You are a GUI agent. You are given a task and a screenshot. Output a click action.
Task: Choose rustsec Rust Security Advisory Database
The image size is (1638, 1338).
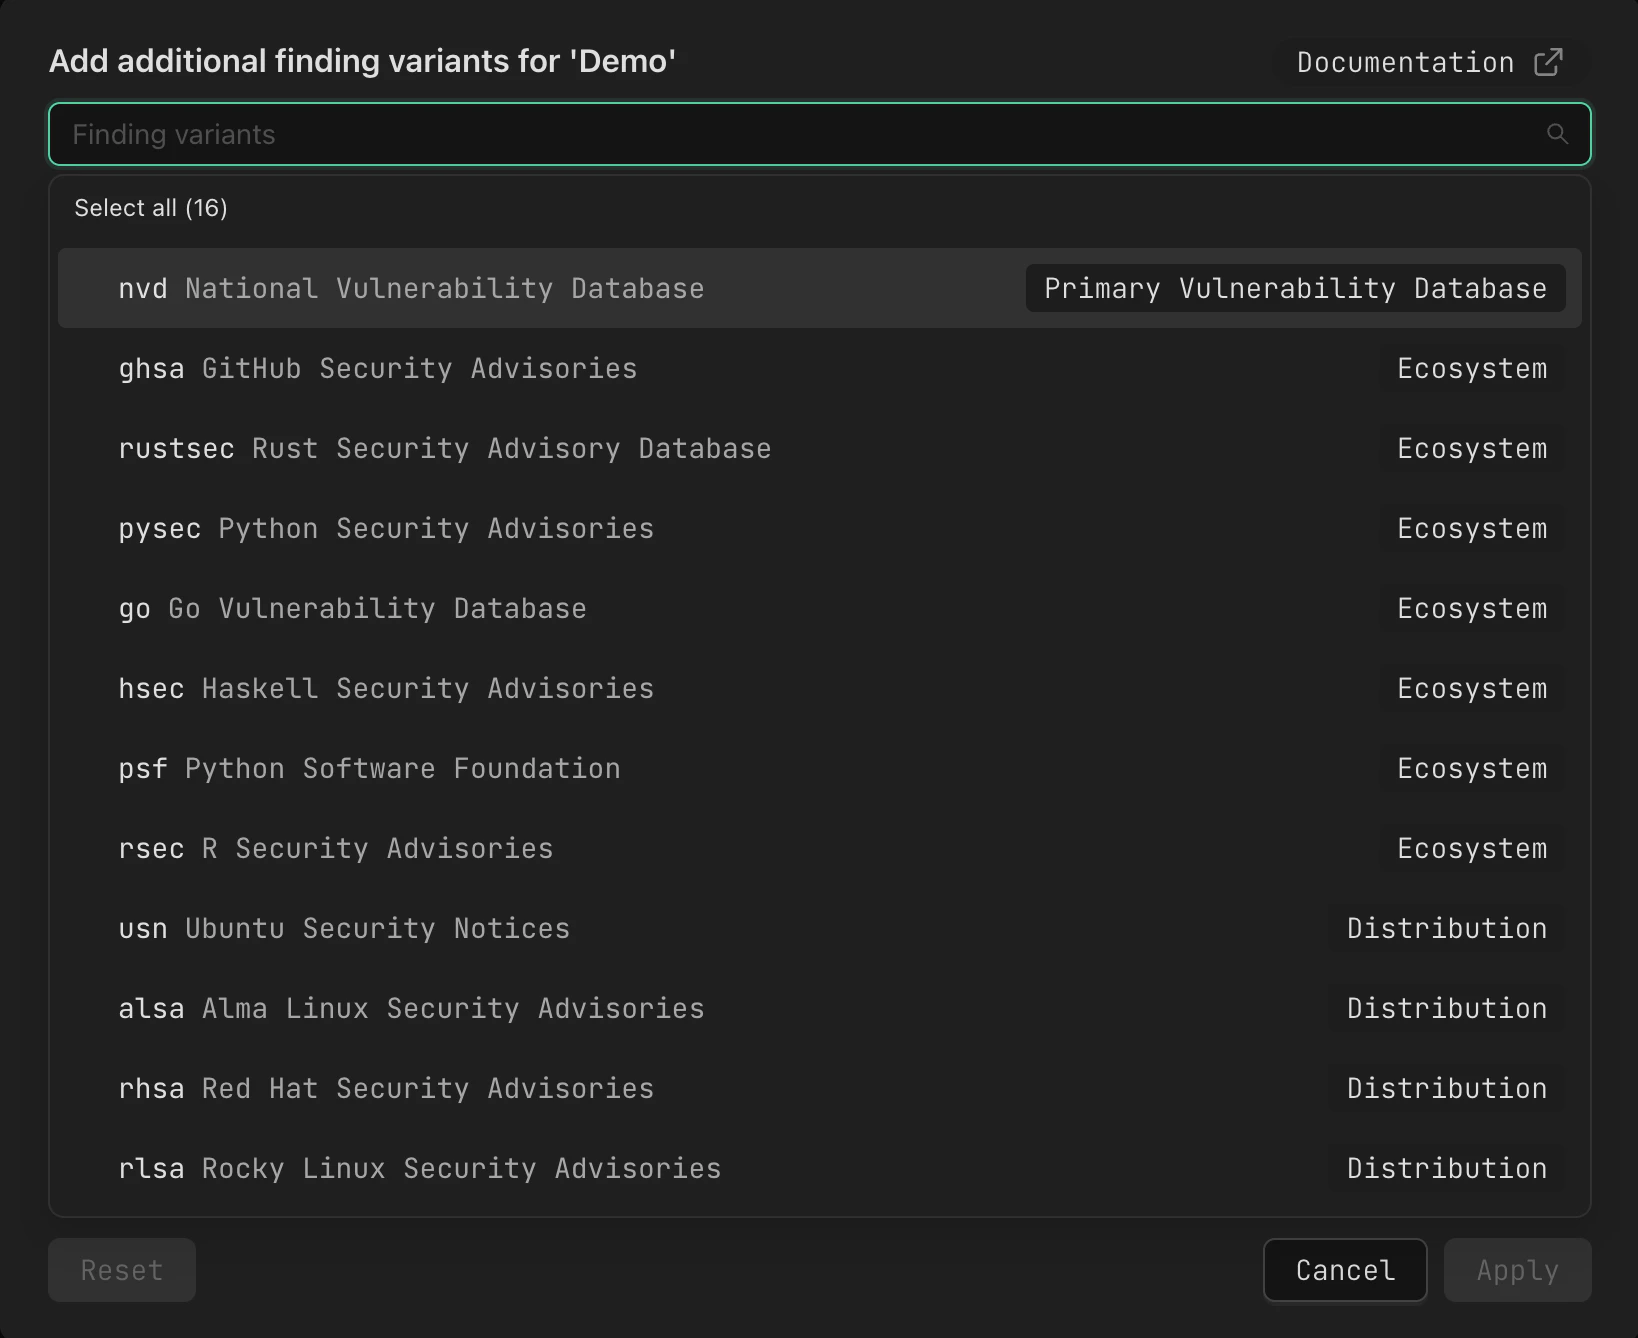coord(444,448)
